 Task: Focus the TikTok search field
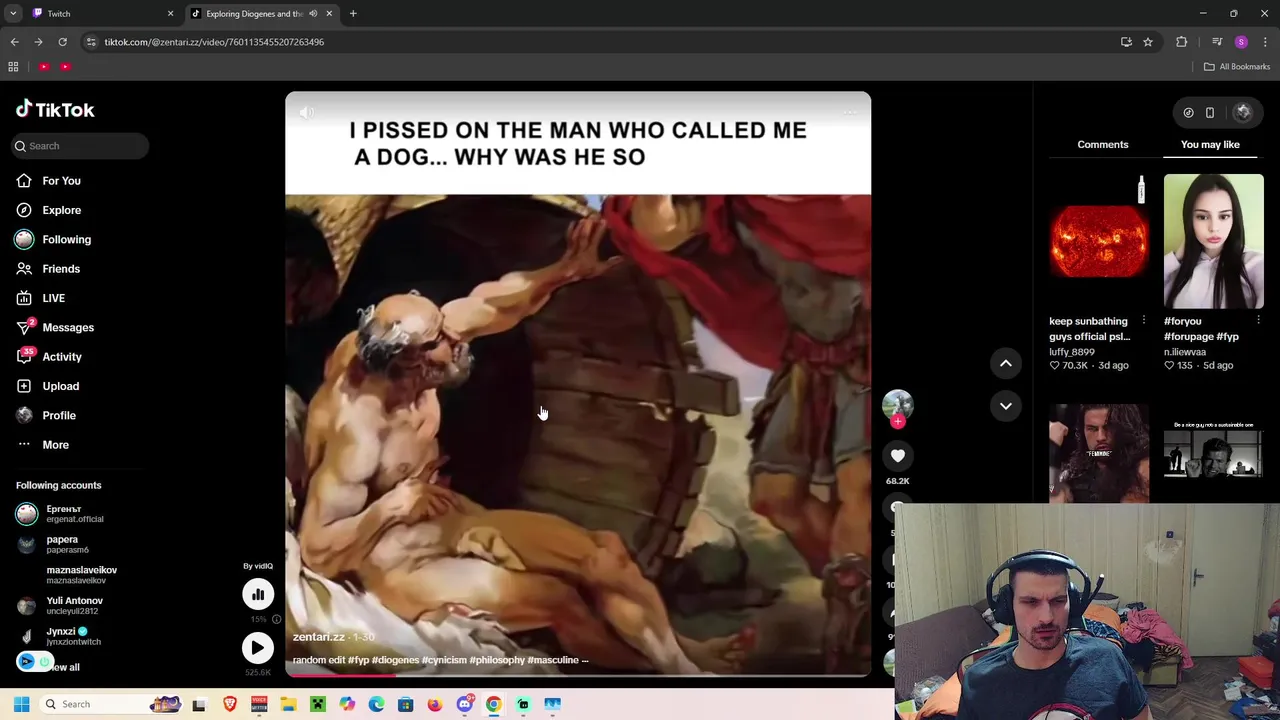point(80,146)
